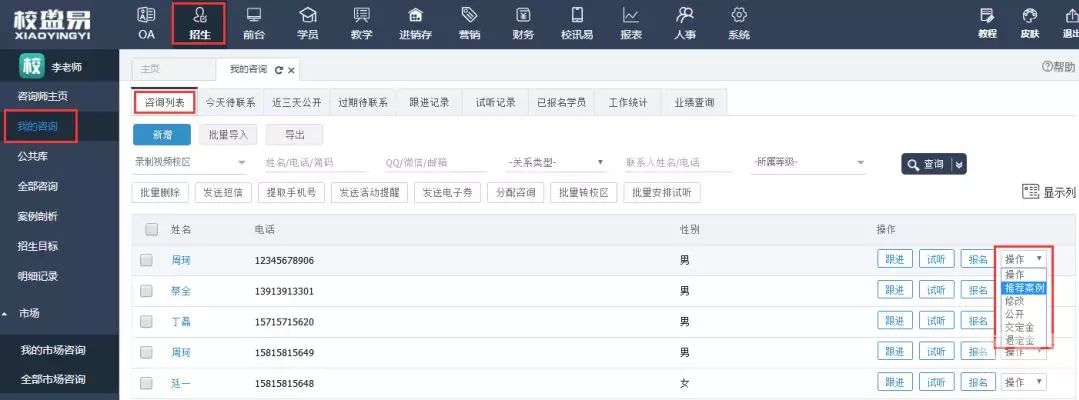Viewport: 1079px width, 400px height.
Task: Open 我的市场咨询 in the sidebar
Action: (x=53, y=350)
